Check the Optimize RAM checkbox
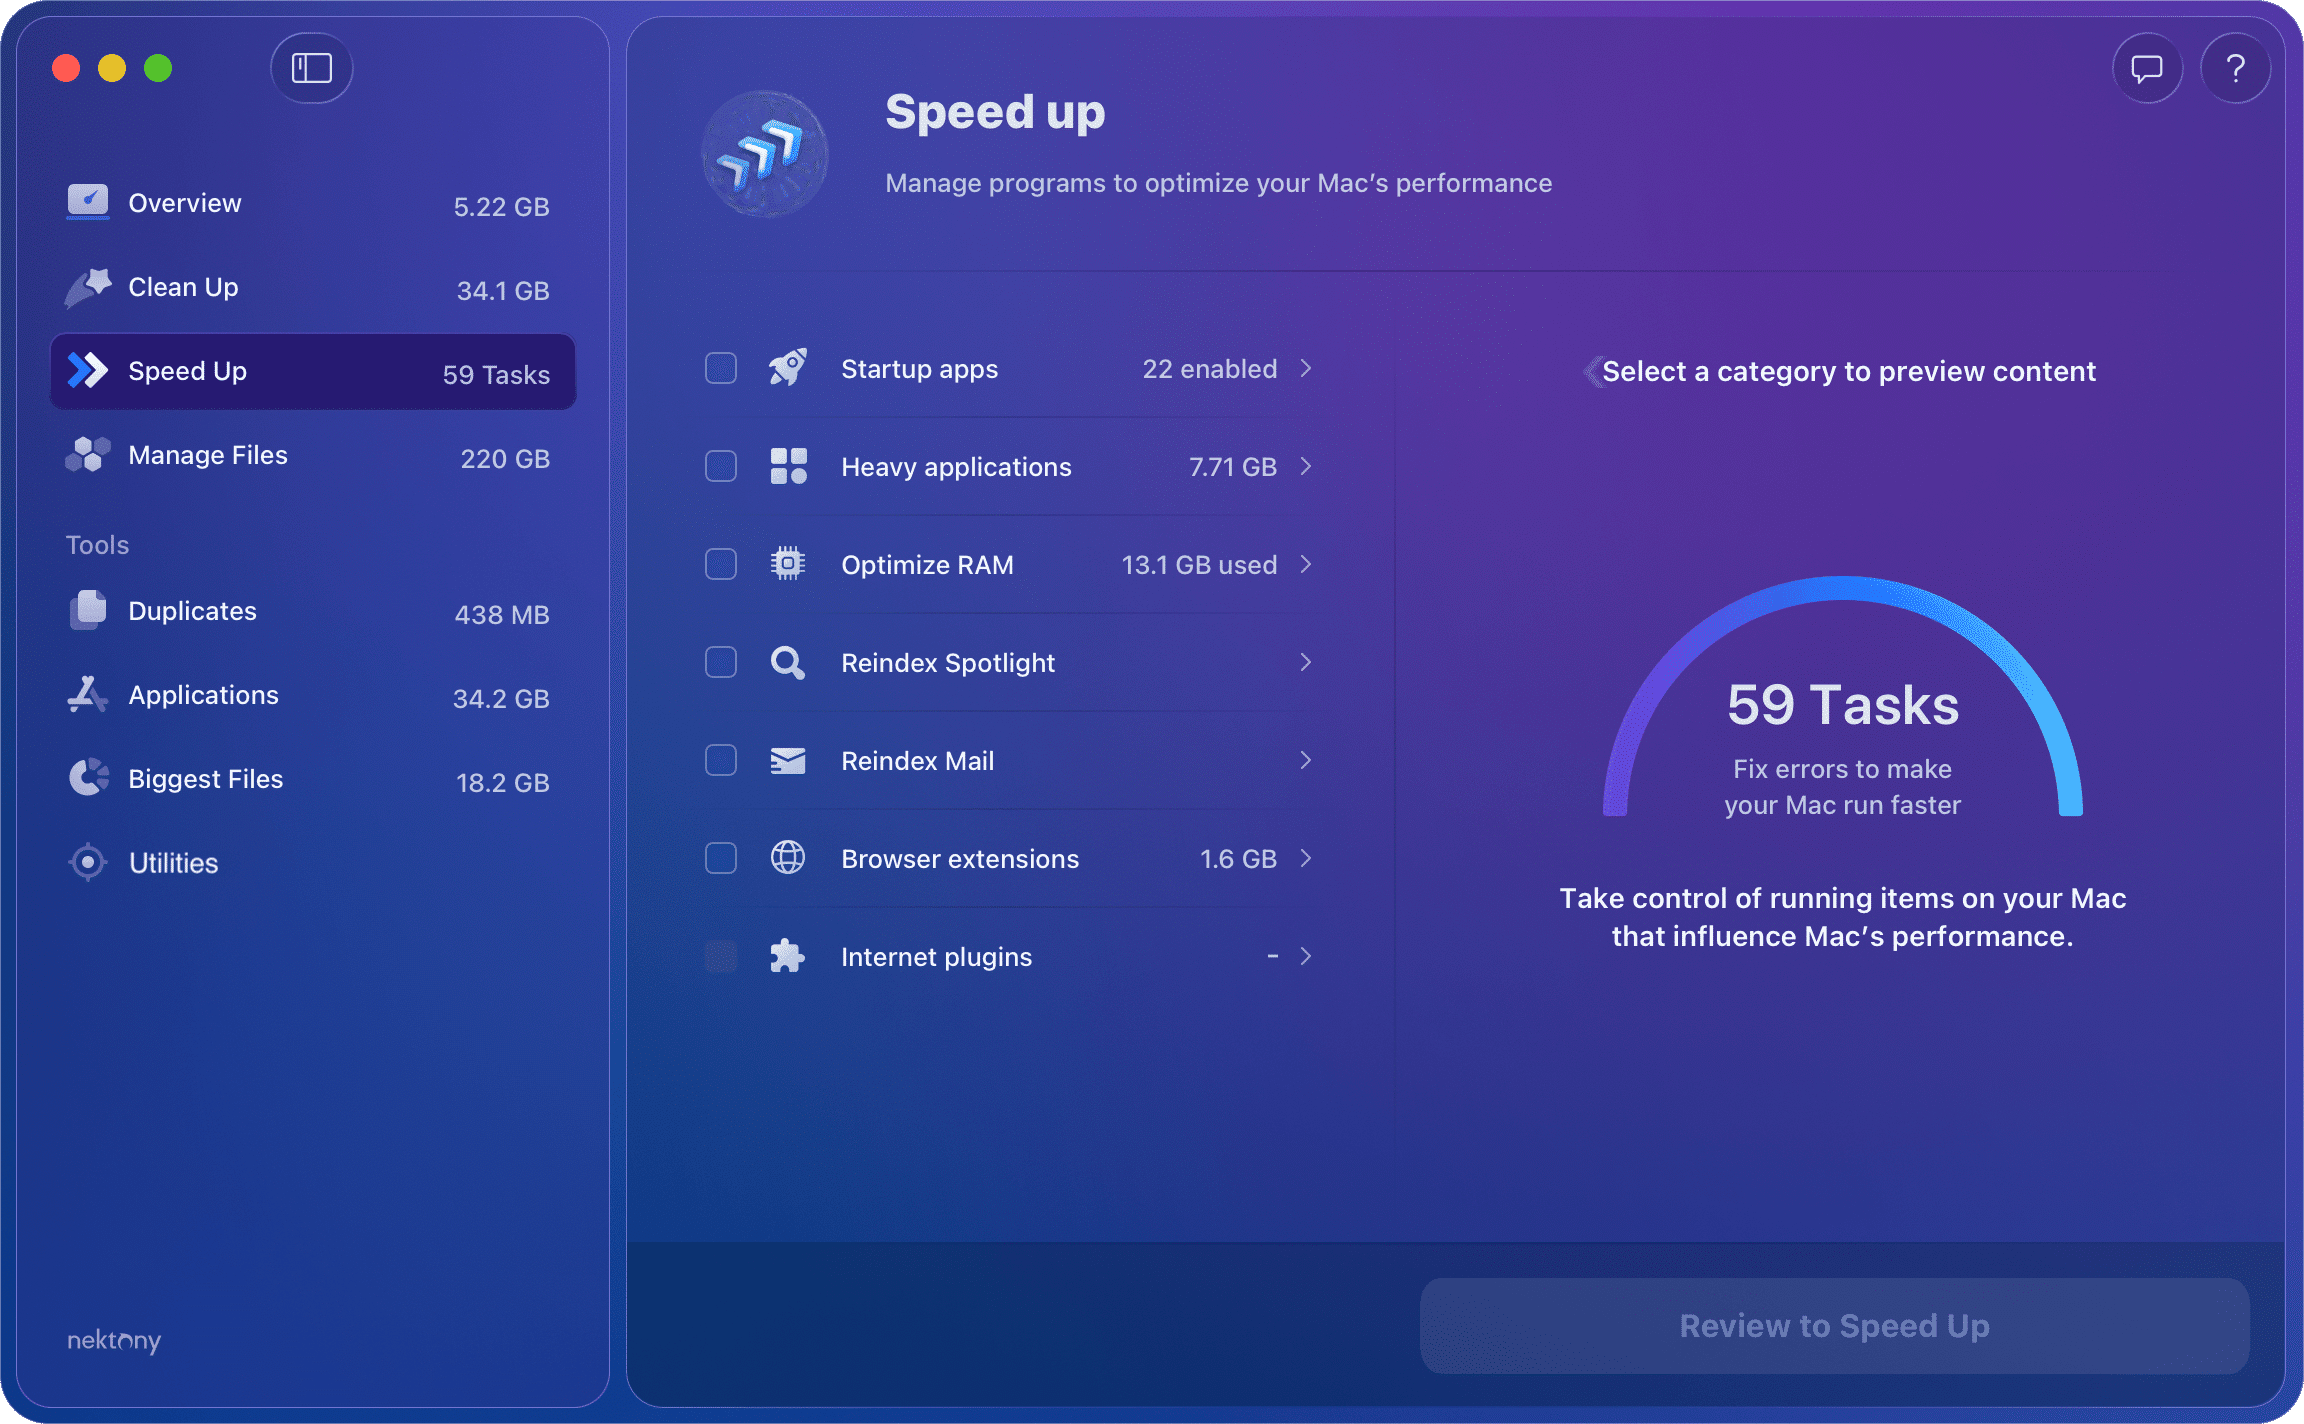The width and height of the screenshot is (2304, 1424). click(x=720, y=564)
